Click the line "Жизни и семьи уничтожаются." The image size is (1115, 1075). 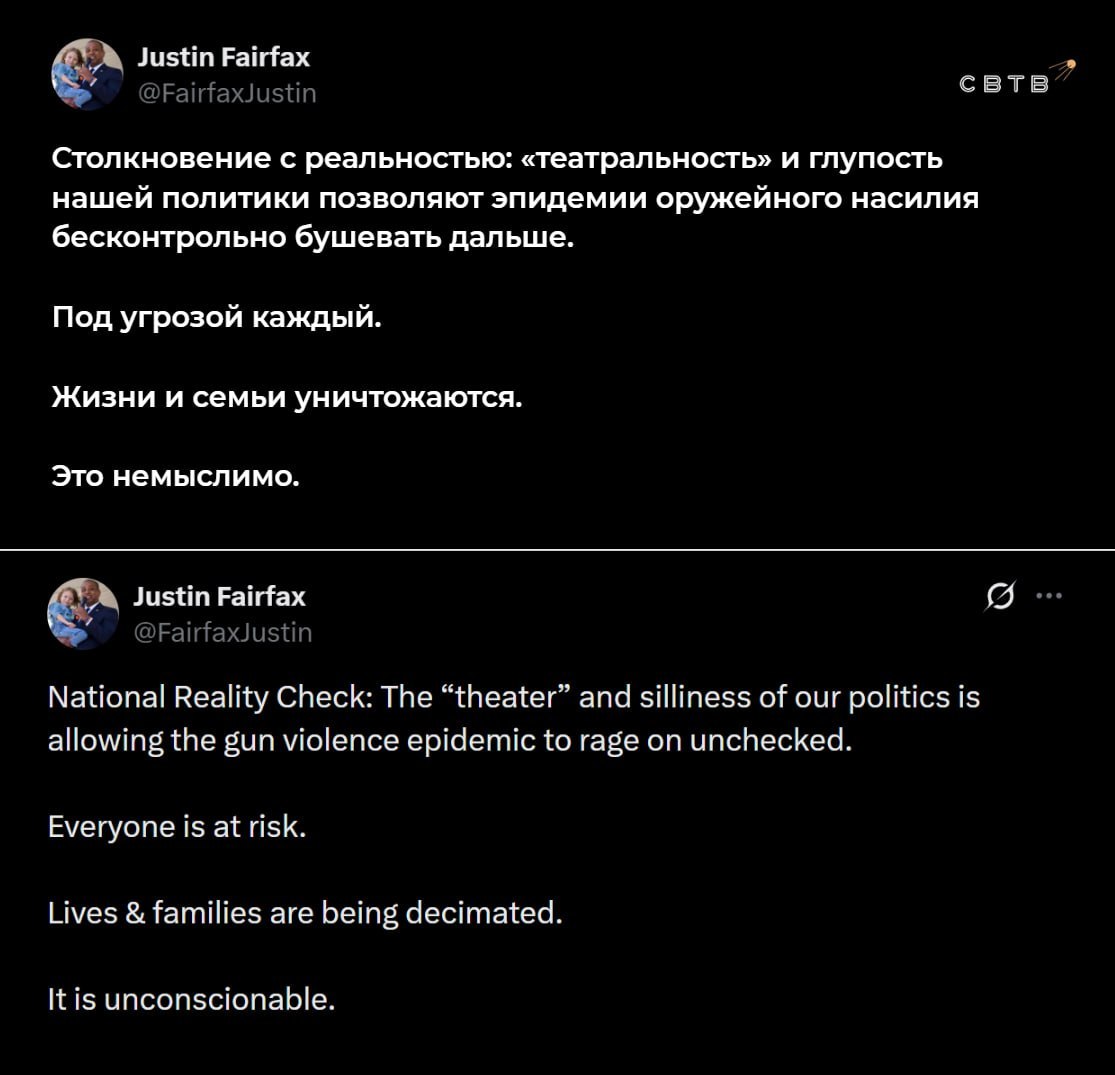[287, 397]
